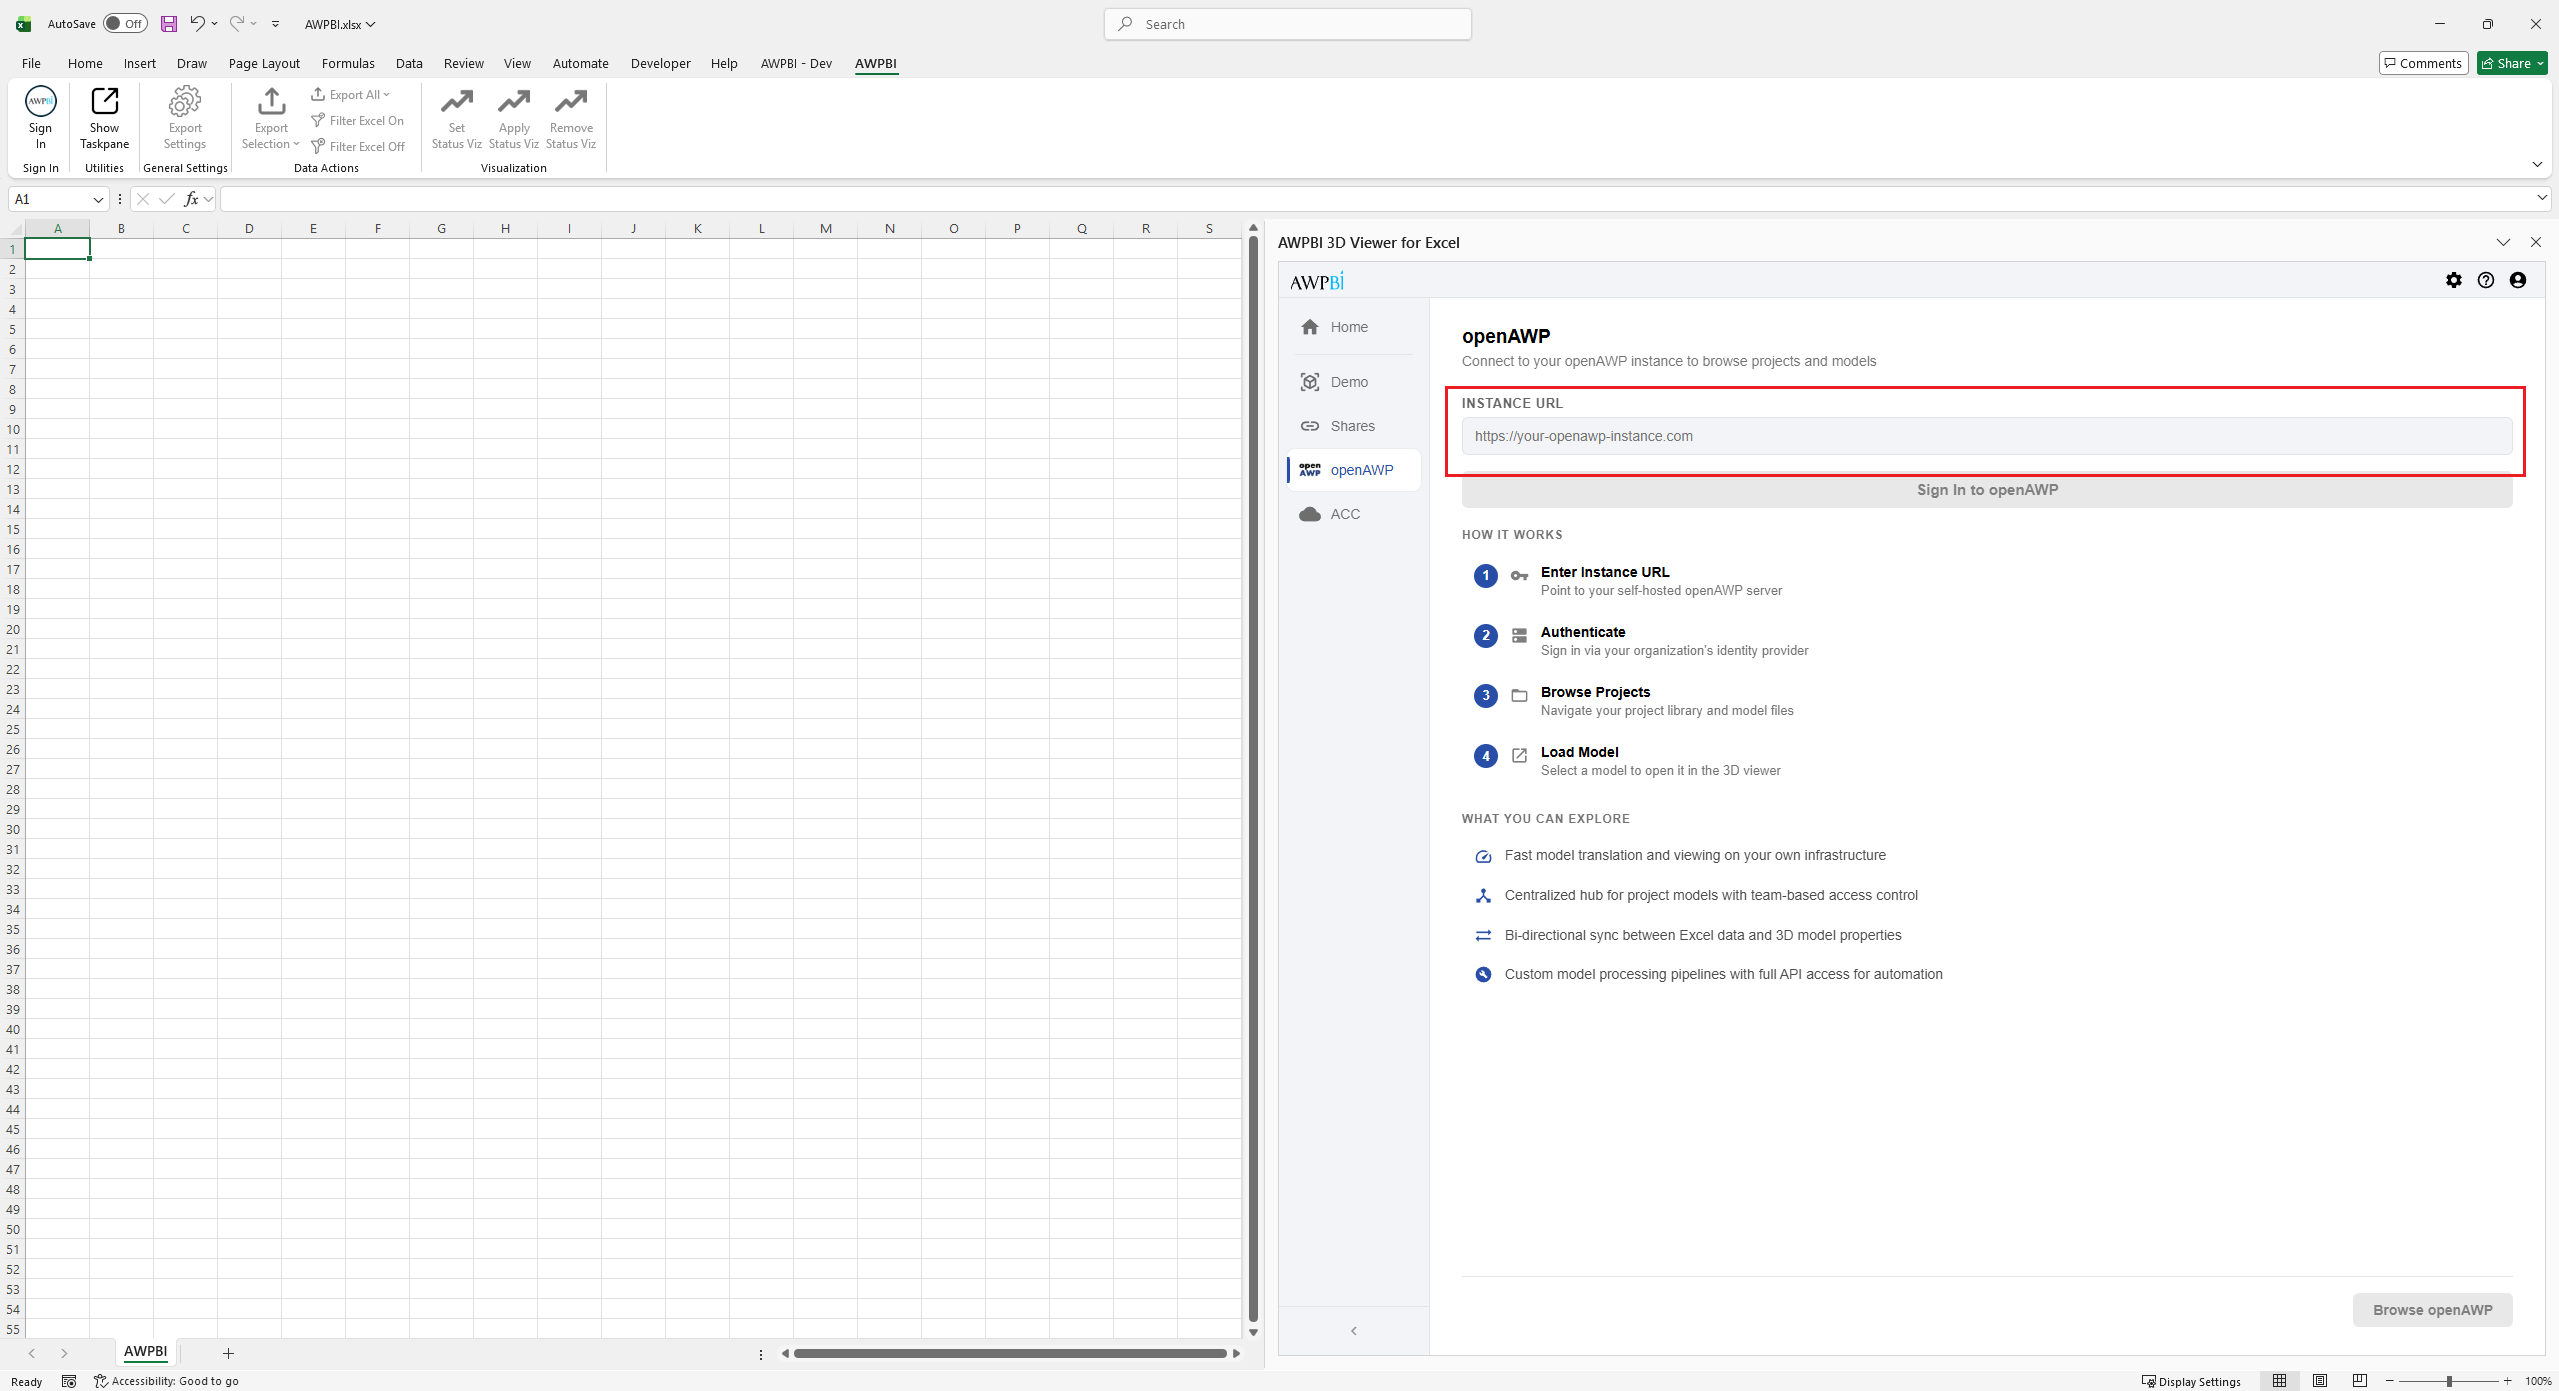This screenshot has height=1391, width=2559.
Task: Close the AWPBI 3D Viewer taskpane
Action: [x=2536, y=242]
